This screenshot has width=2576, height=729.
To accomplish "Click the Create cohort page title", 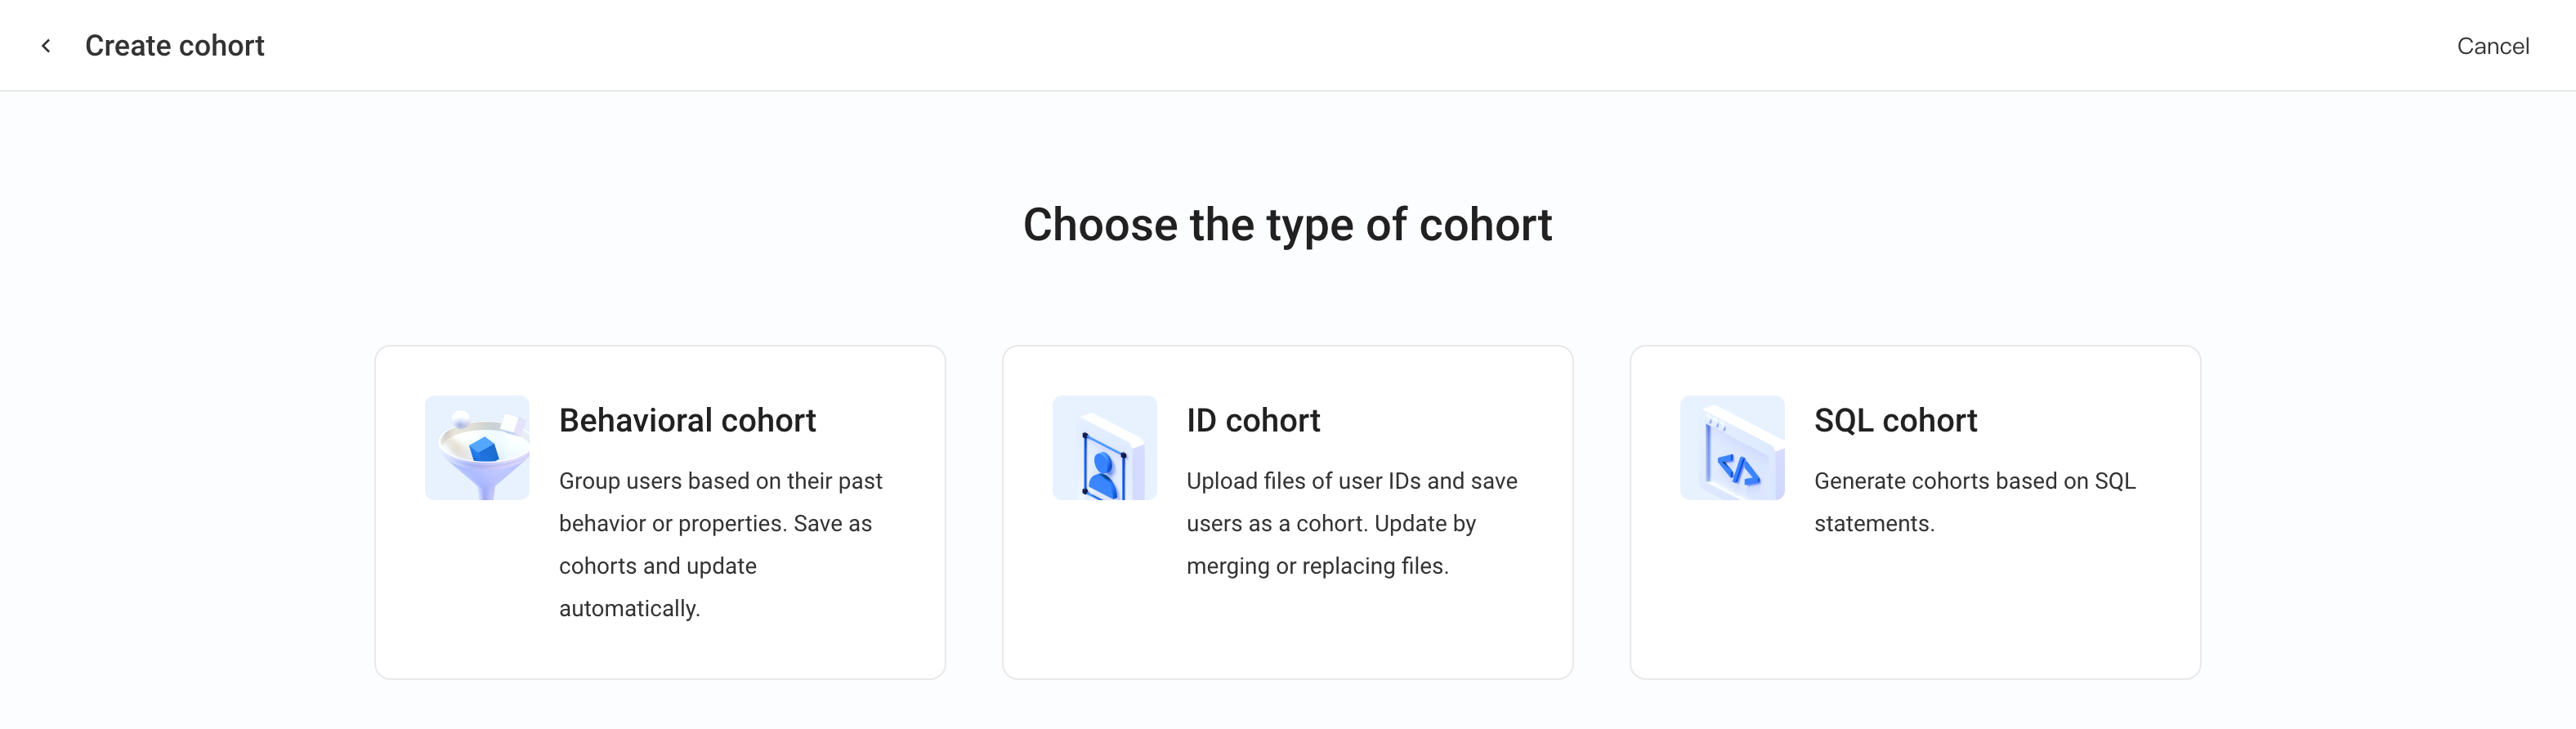I will pyautogui.click(x=175, y=46).
